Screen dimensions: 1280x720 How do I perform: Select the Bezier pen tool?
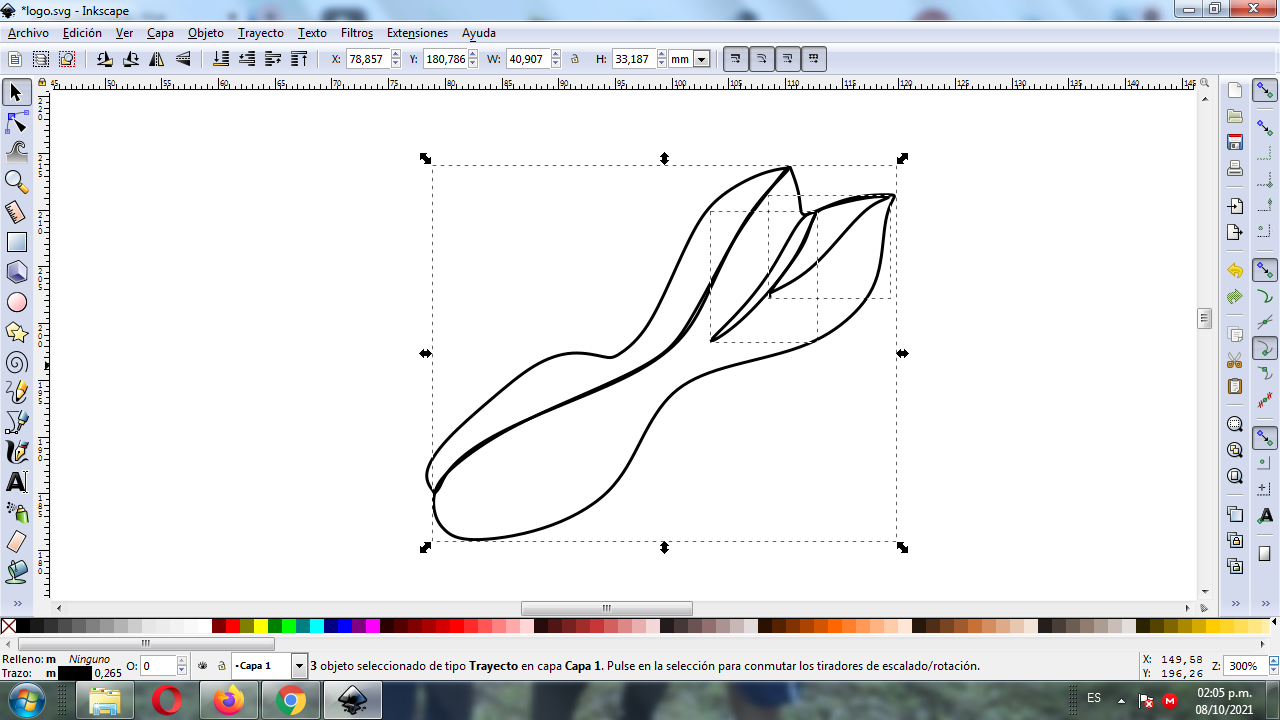click(16, 422)
